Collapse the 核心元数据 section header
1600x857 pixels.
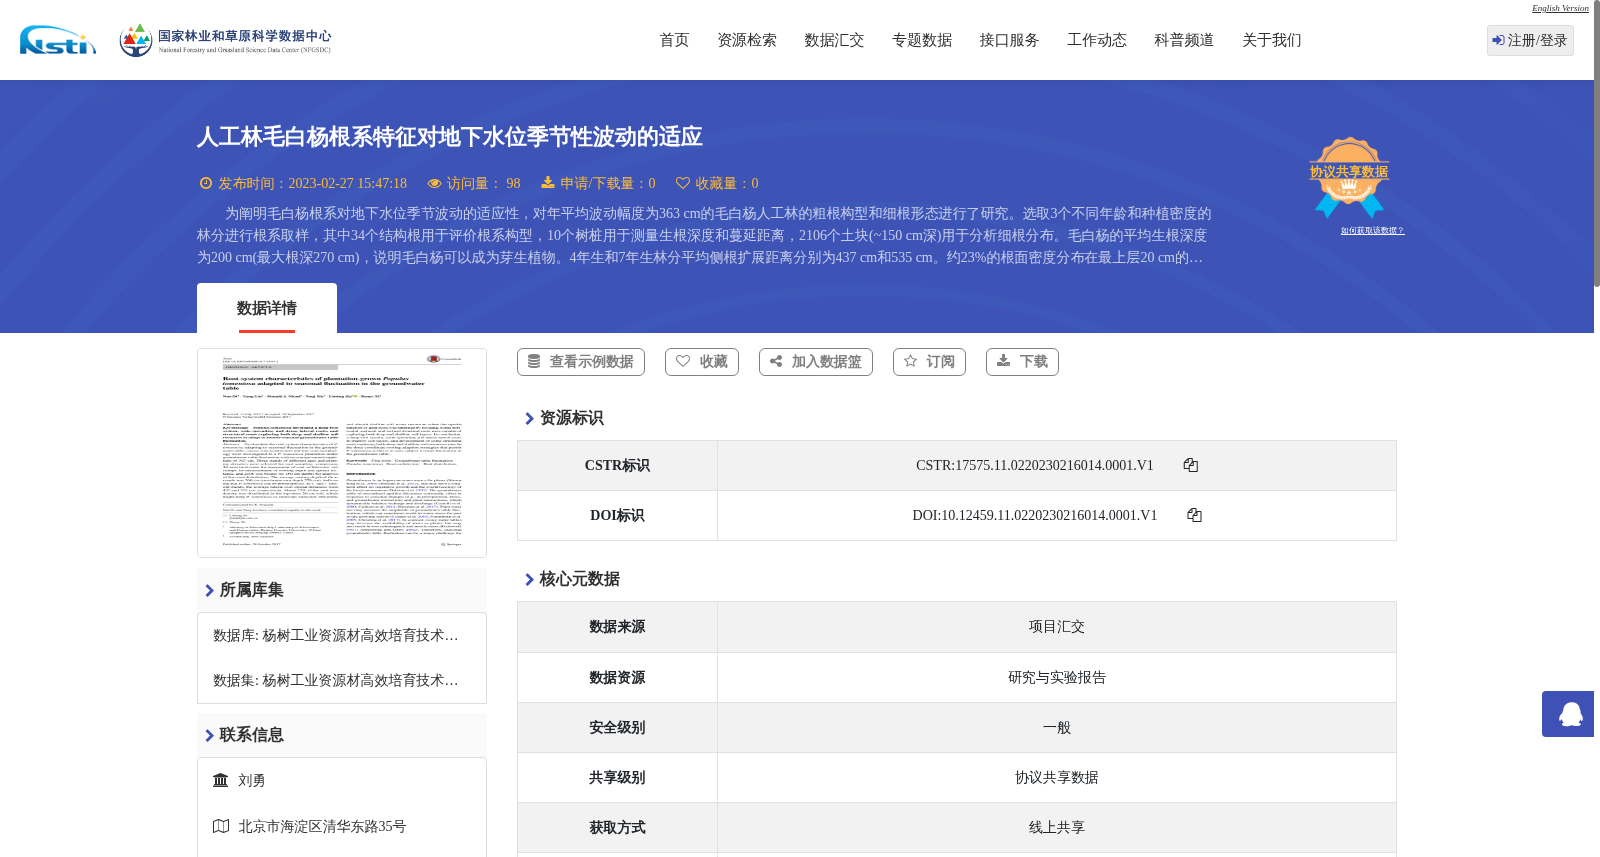click(x=572, y=579)
